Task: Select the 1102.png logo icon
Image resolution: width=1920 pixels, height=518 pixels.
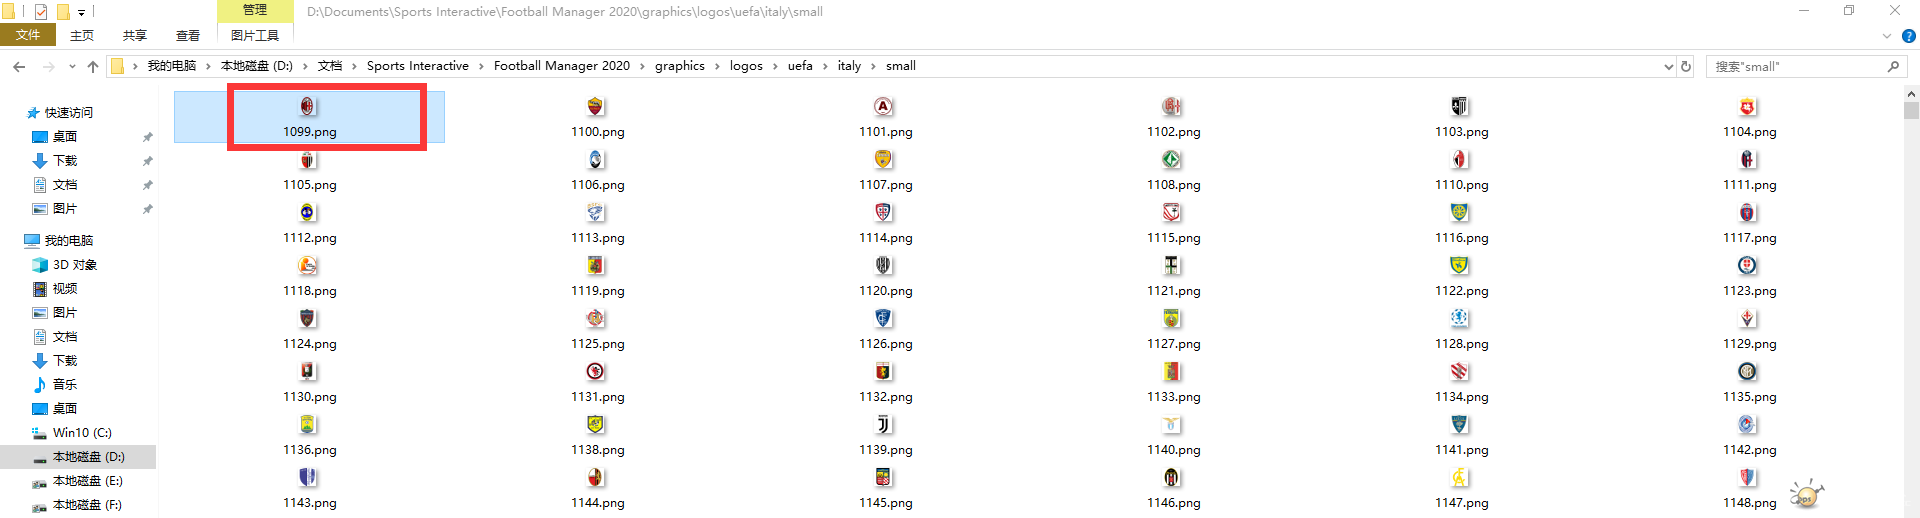Action: [x=1172, y=106]
